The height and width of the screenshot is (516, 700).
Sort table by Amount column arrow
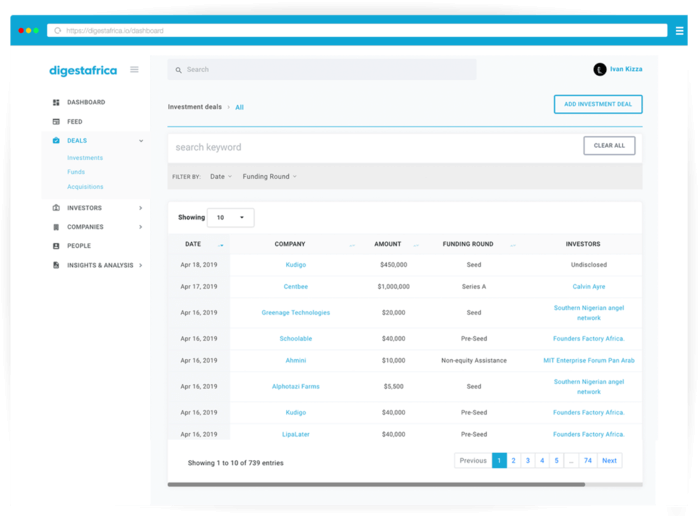pyautogui.click(x=416, y=245)
